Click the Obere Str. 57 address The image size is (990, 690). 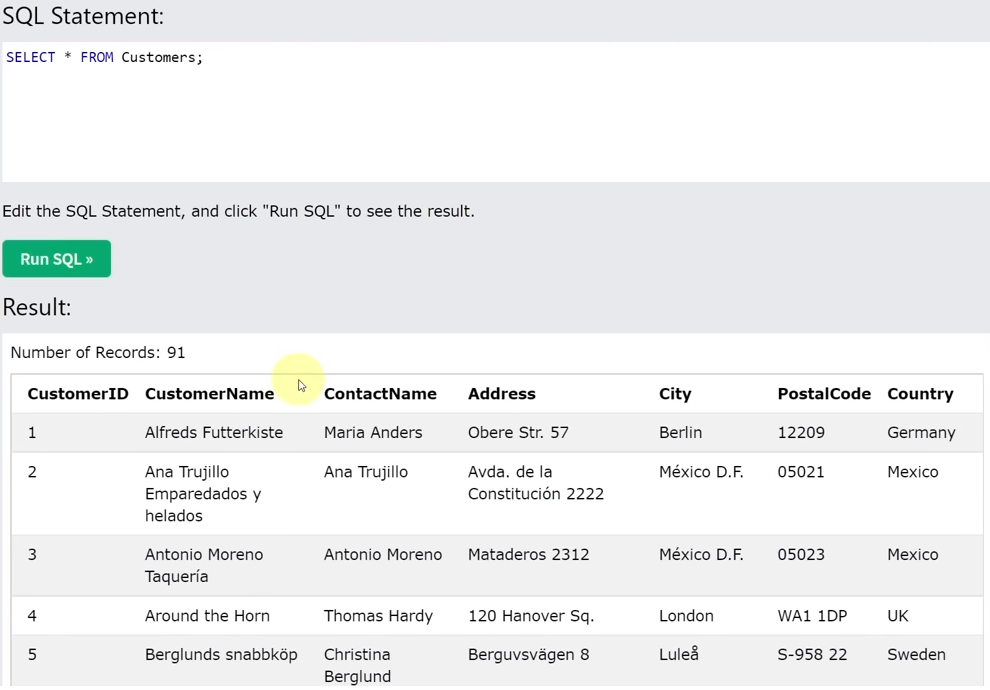(518, 432)
